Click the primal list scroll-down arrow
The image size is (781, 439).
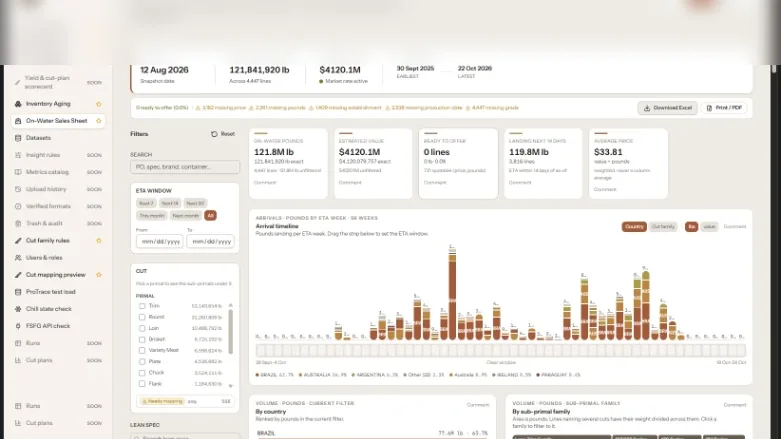tap(230, 386)
